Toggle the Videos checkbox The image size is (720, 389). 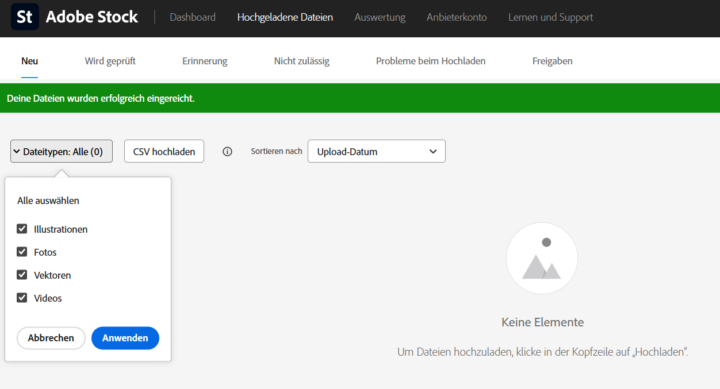click(x=22, y=298)
